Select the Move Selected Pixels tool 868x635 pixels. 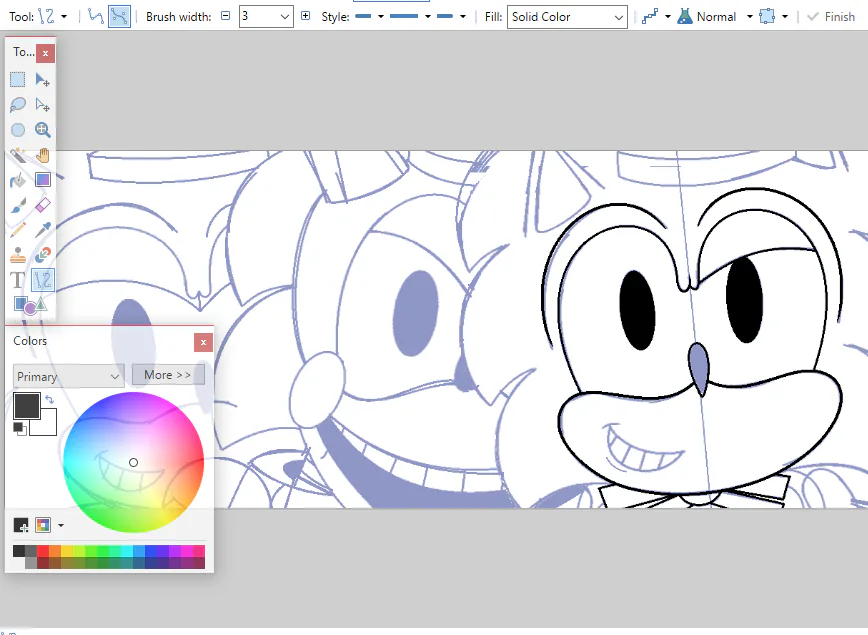[43, 80]
